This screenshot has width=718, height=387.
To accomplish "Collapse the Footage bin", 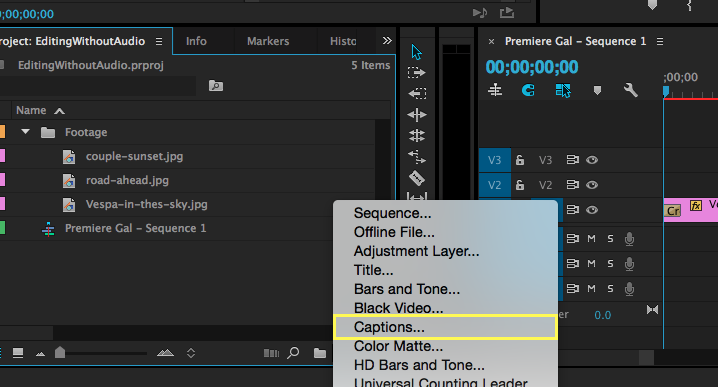I will click(25, 132).
